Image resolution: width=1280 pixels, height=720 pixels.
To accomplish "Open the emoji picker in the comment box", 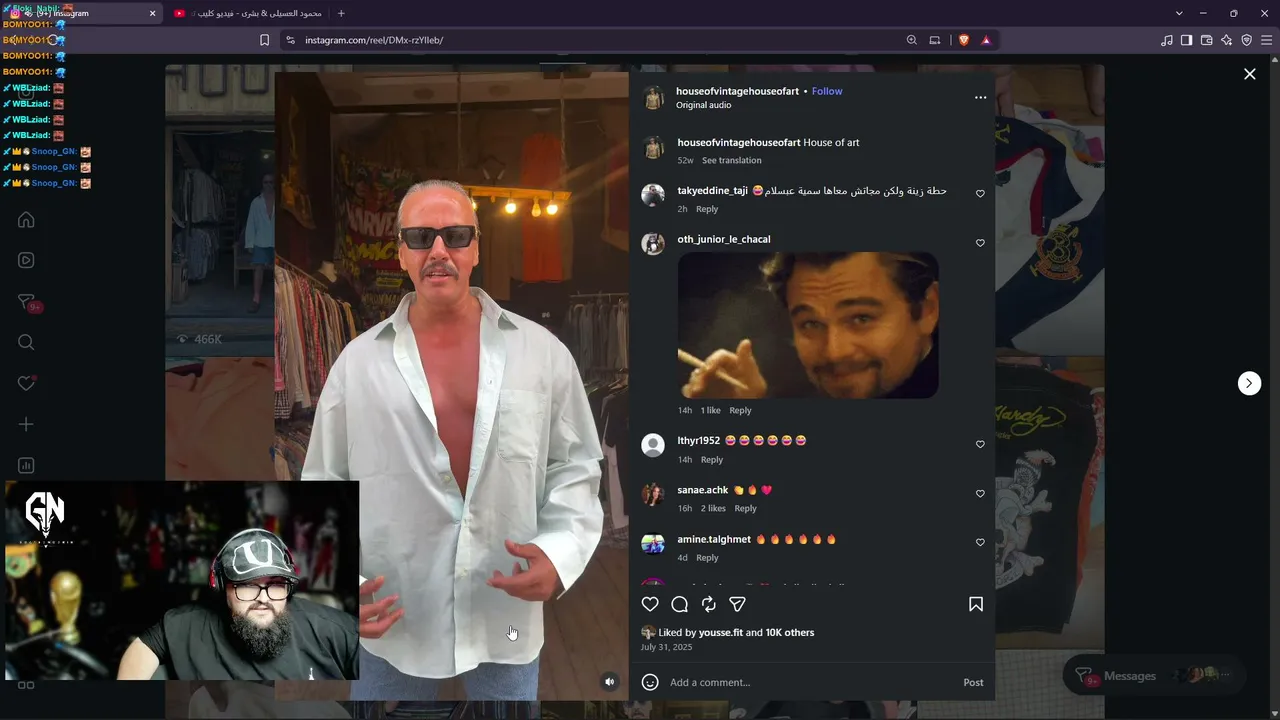I will 650,682.
